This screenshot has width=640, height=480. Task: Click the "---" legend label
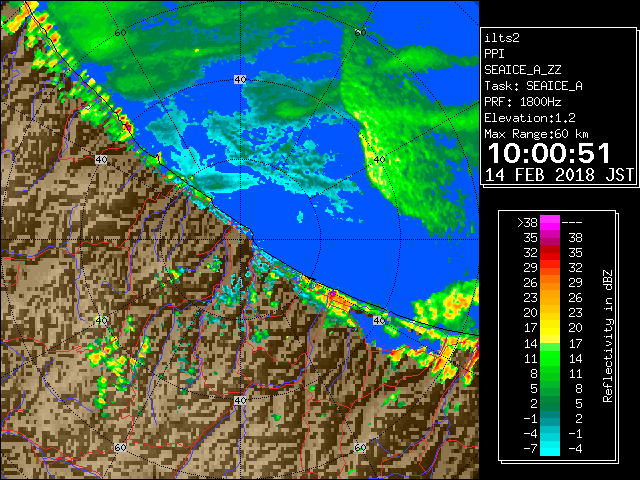coord(572,223)
